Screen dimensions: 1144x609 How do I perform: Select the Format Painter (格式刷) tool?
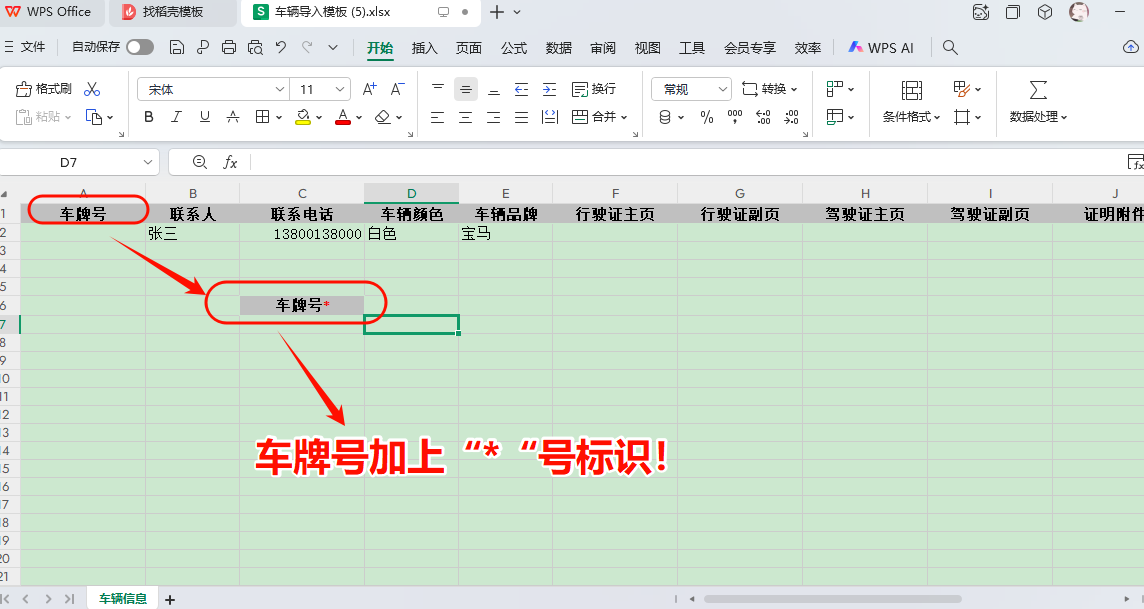point(45,89)
